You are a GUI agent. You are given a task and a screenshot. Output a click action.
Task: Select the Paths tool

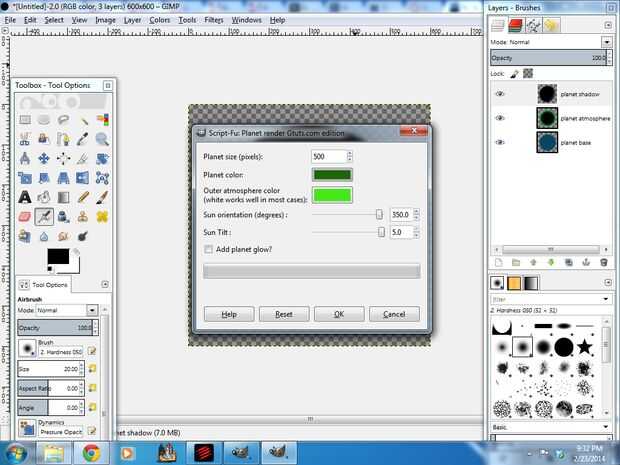(63, 139)
